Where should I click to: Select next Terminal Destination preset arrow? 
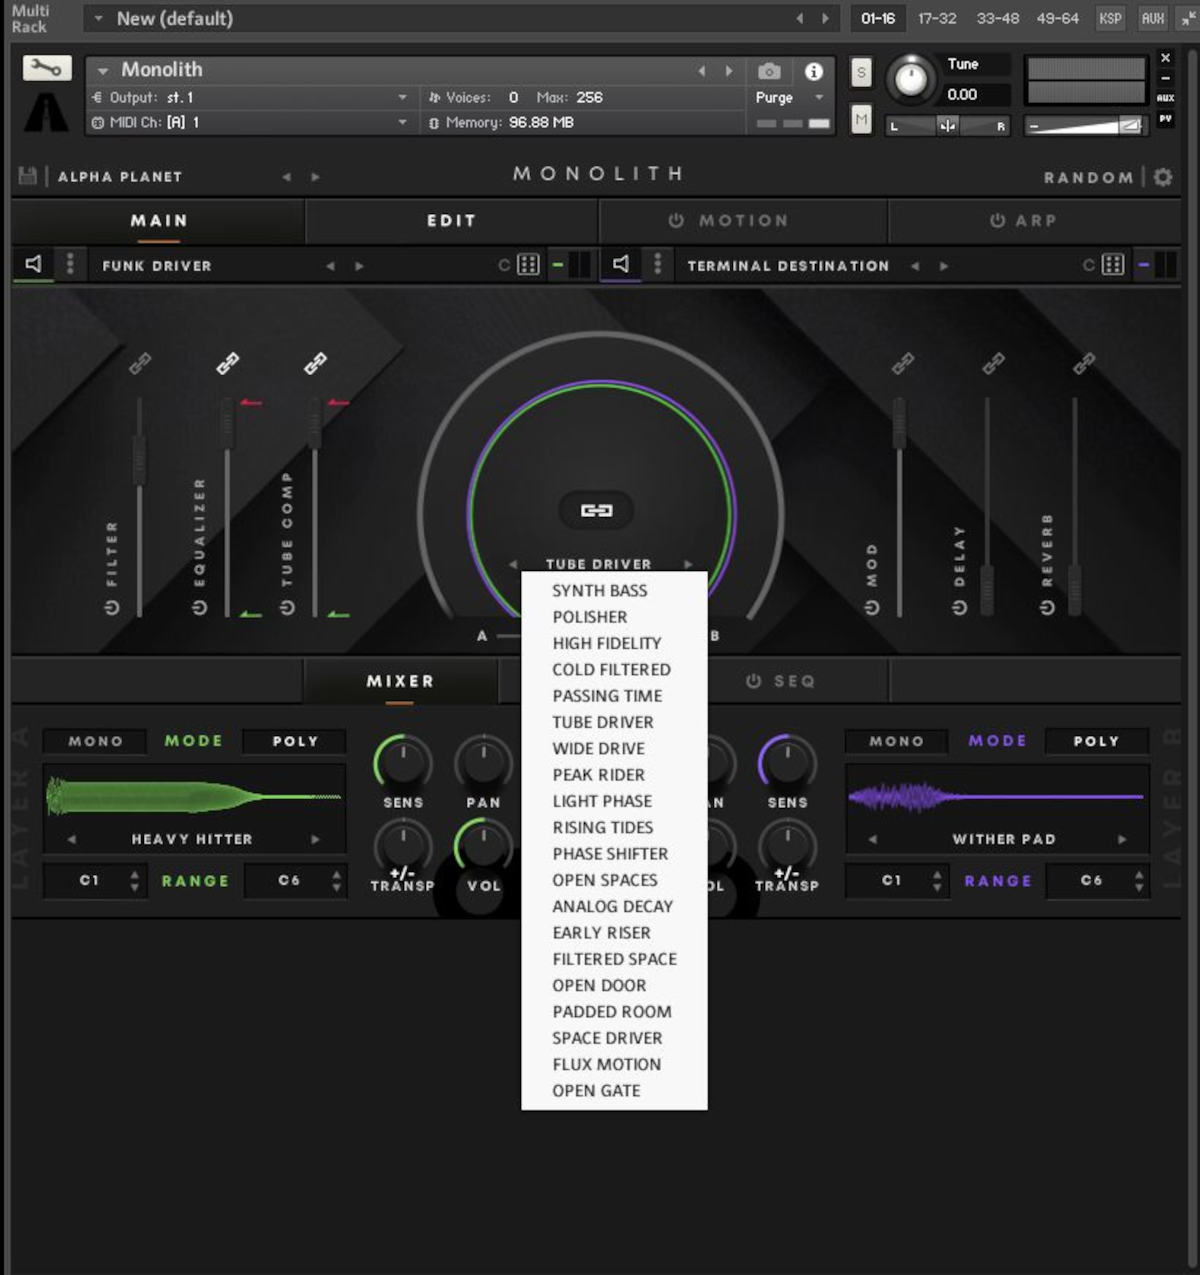click(944, 266)
